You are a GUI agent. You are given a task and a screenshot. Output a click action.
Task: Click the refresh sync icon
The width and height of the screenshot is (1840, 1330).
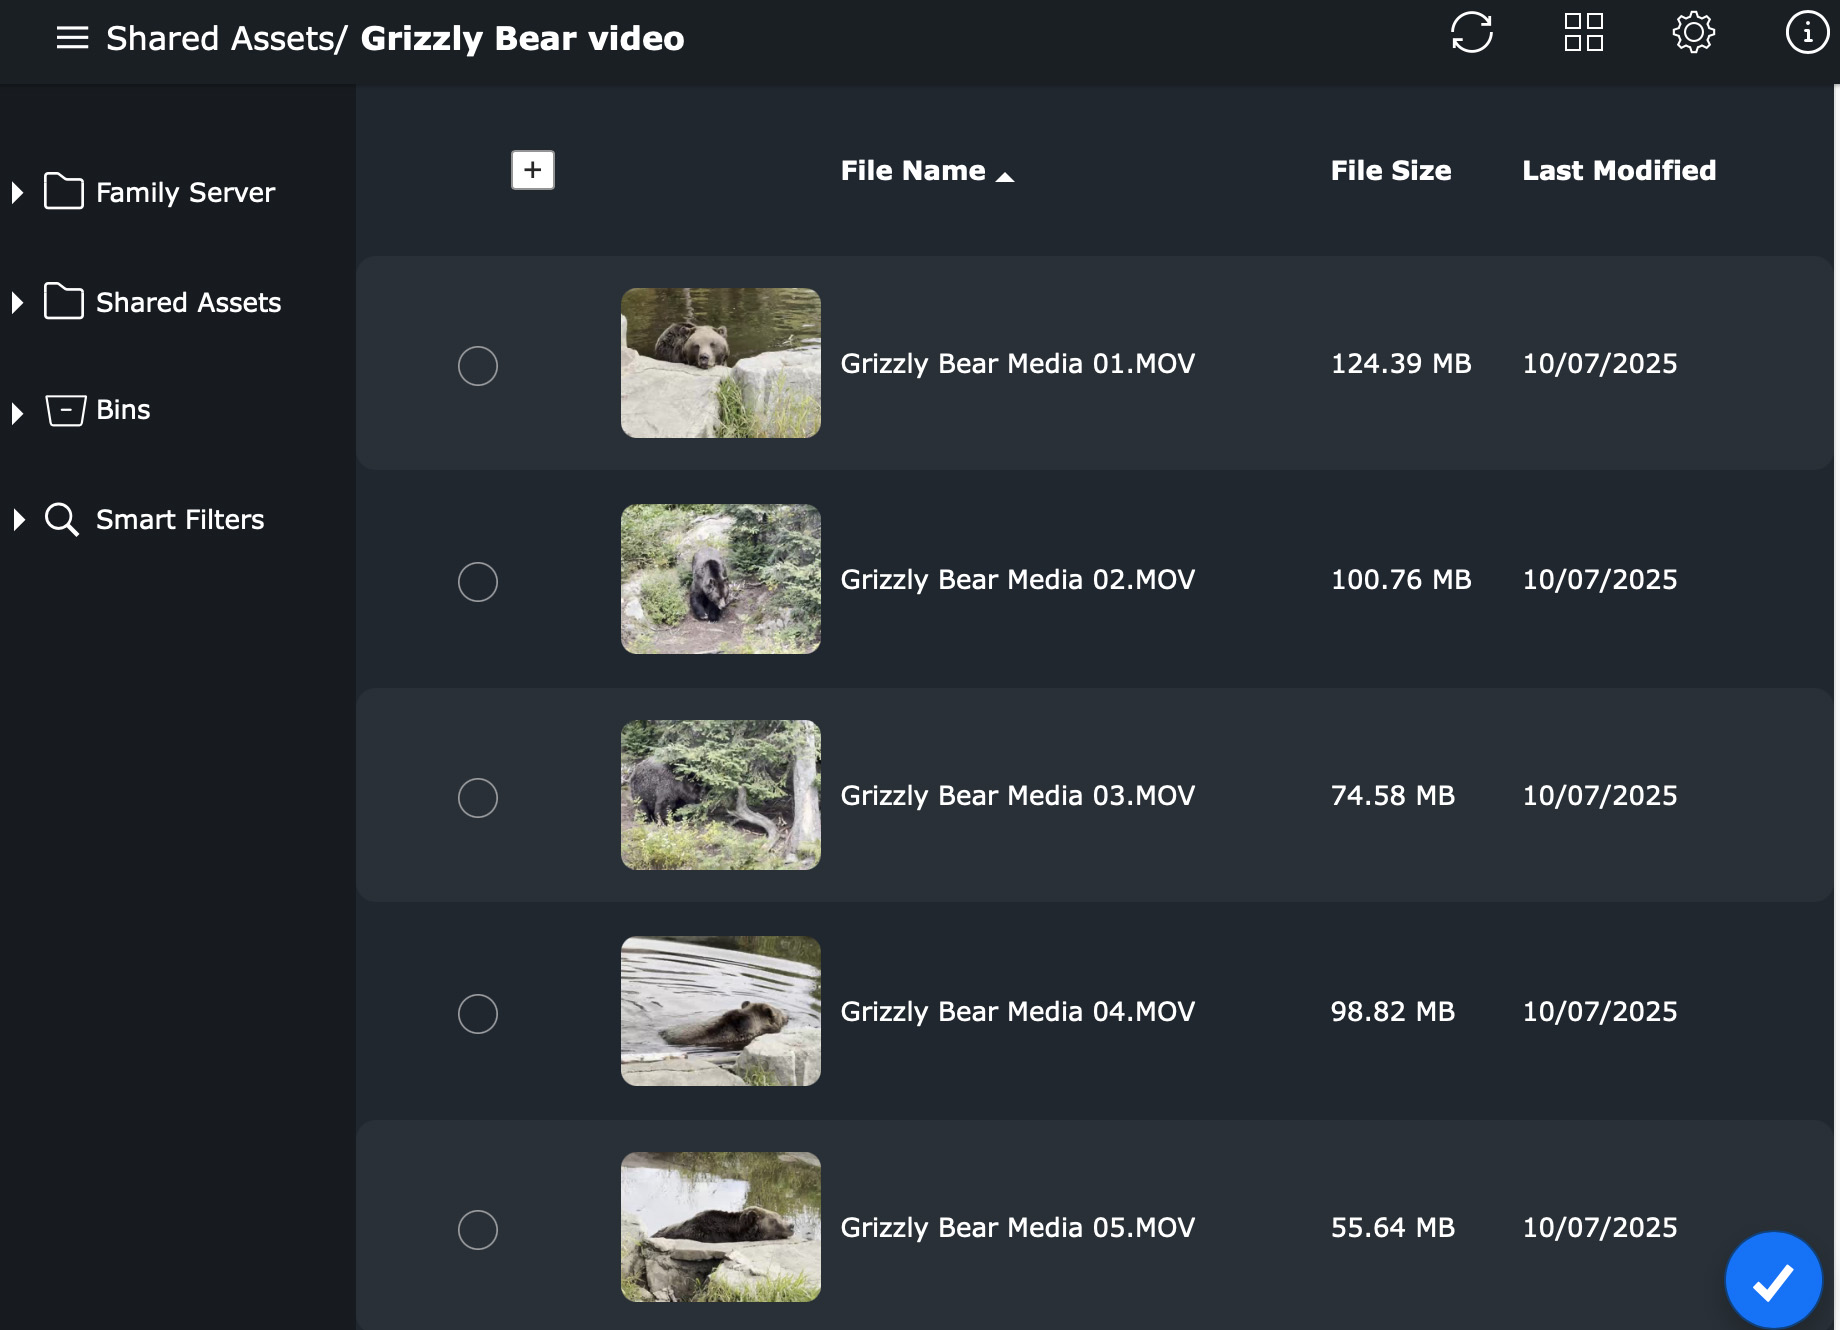pyautogui.click(x=1471, y=33)
